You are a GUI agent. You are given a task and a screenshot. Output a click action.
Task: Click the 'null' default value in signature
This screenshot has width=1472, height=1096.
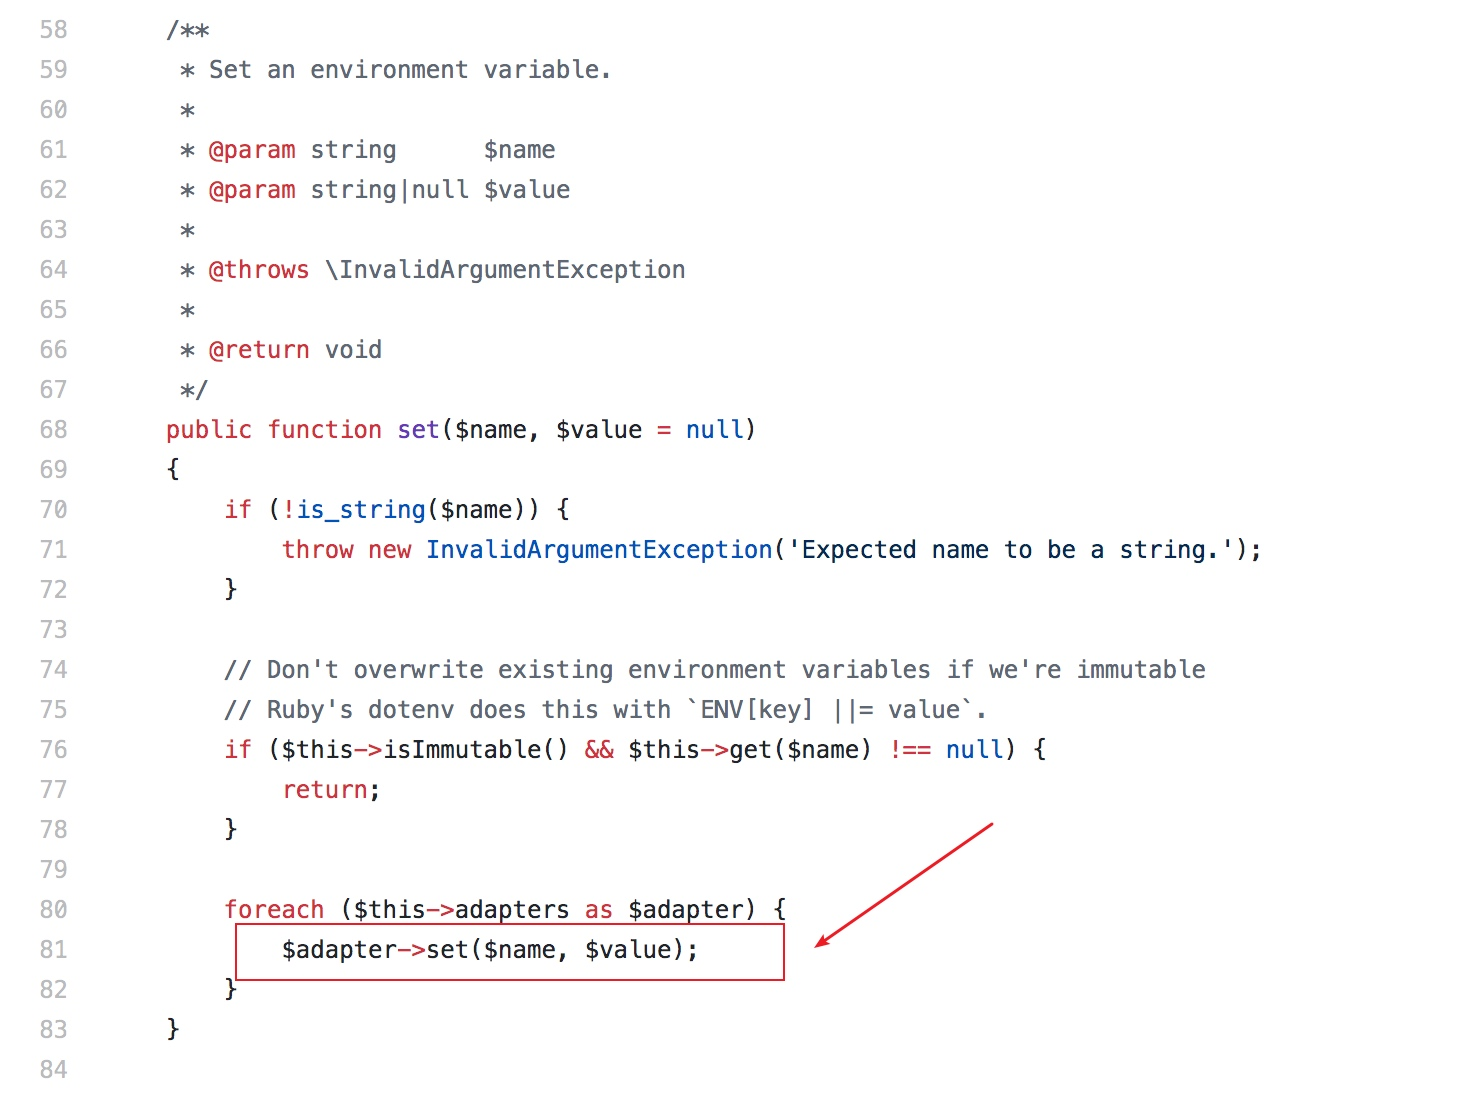[x=714, y=430]
